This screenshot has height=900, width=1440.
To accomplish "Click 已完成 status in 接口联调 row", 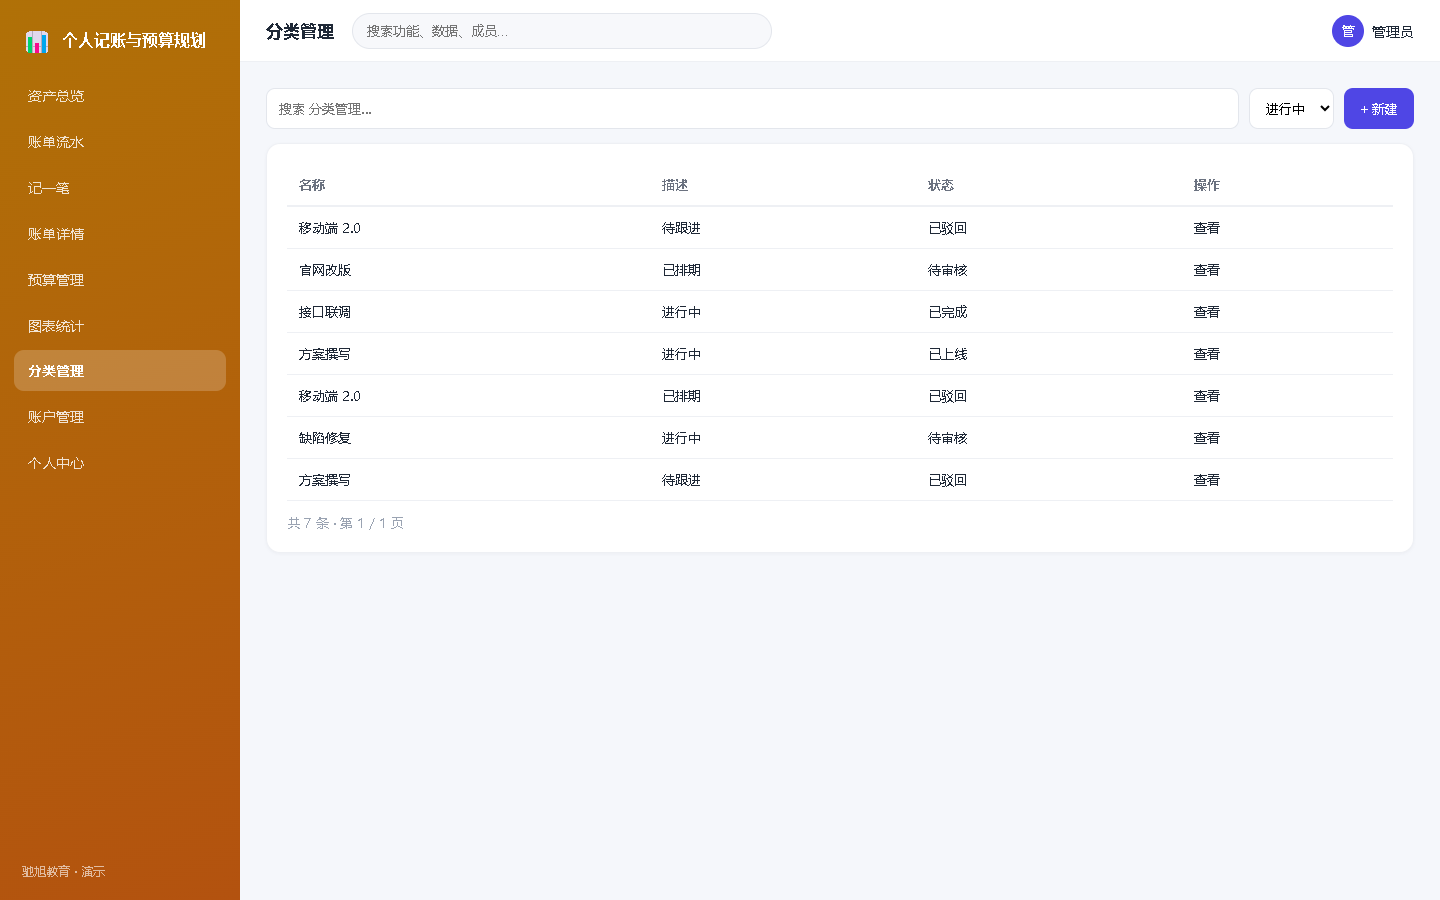I will (x=948, y=312).
